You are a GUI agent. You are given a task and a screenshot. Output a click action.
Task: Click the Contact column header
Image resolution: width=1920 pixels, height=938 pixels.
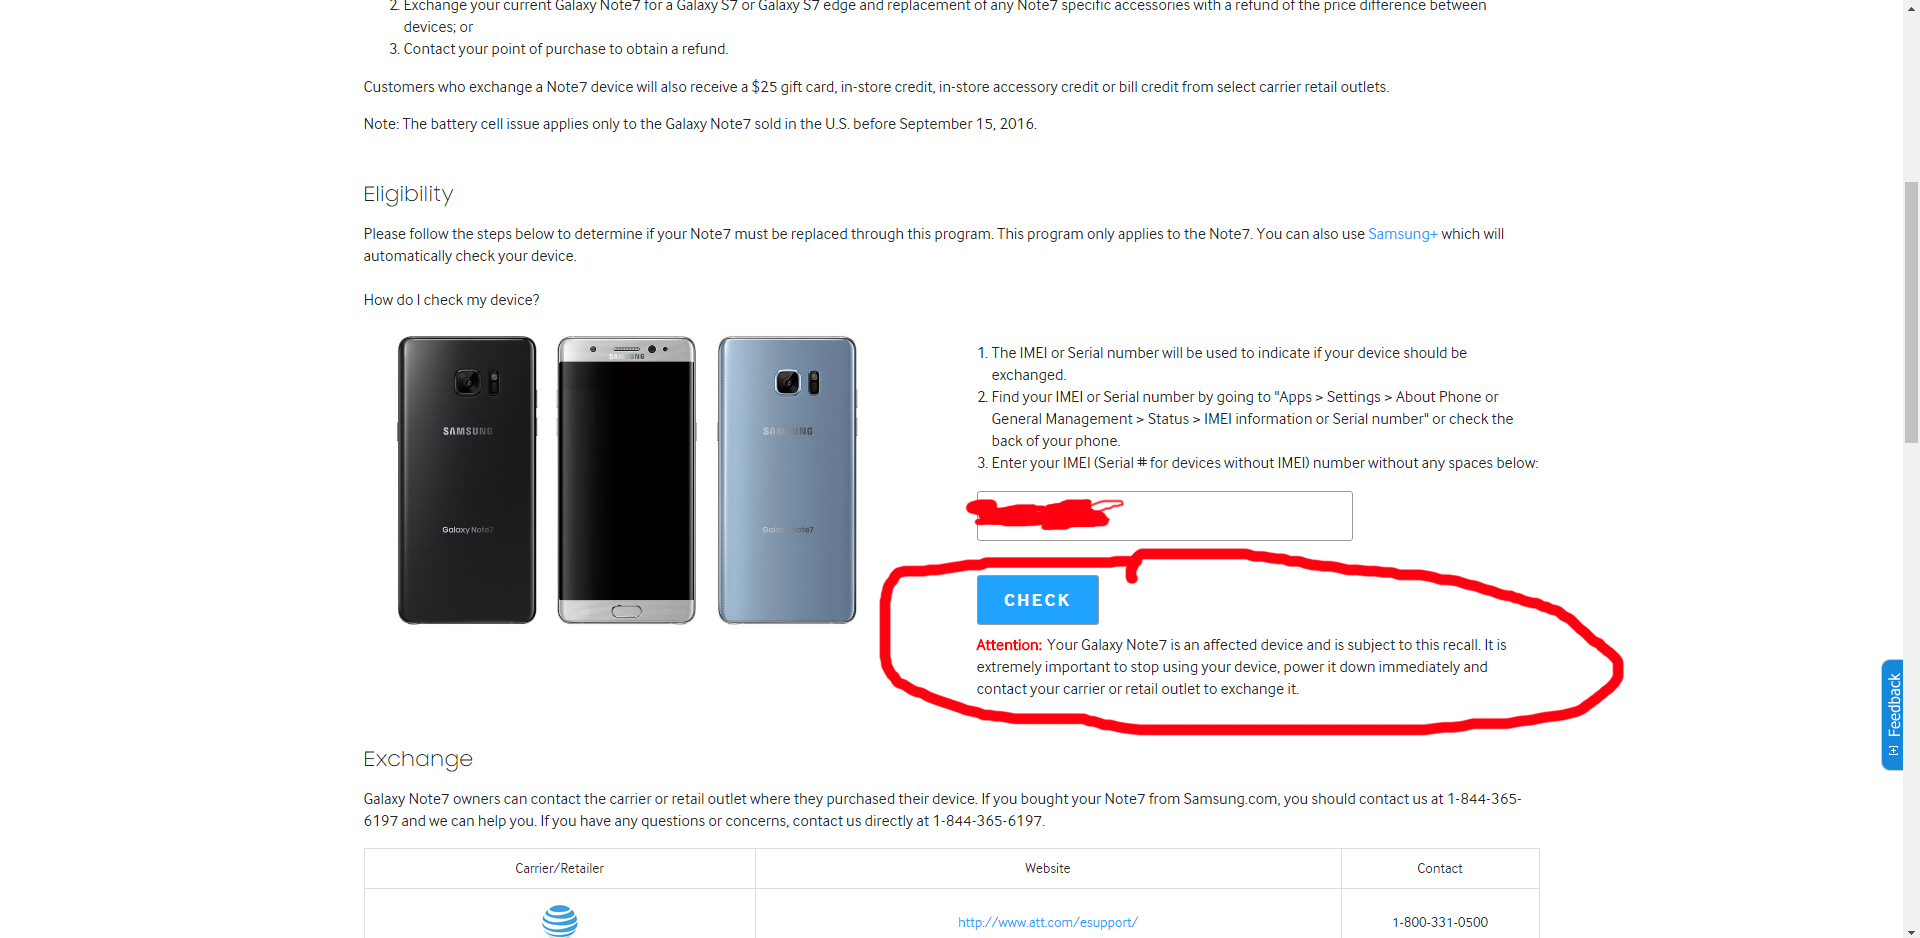pyautogui.click(x=1439, y=868)
